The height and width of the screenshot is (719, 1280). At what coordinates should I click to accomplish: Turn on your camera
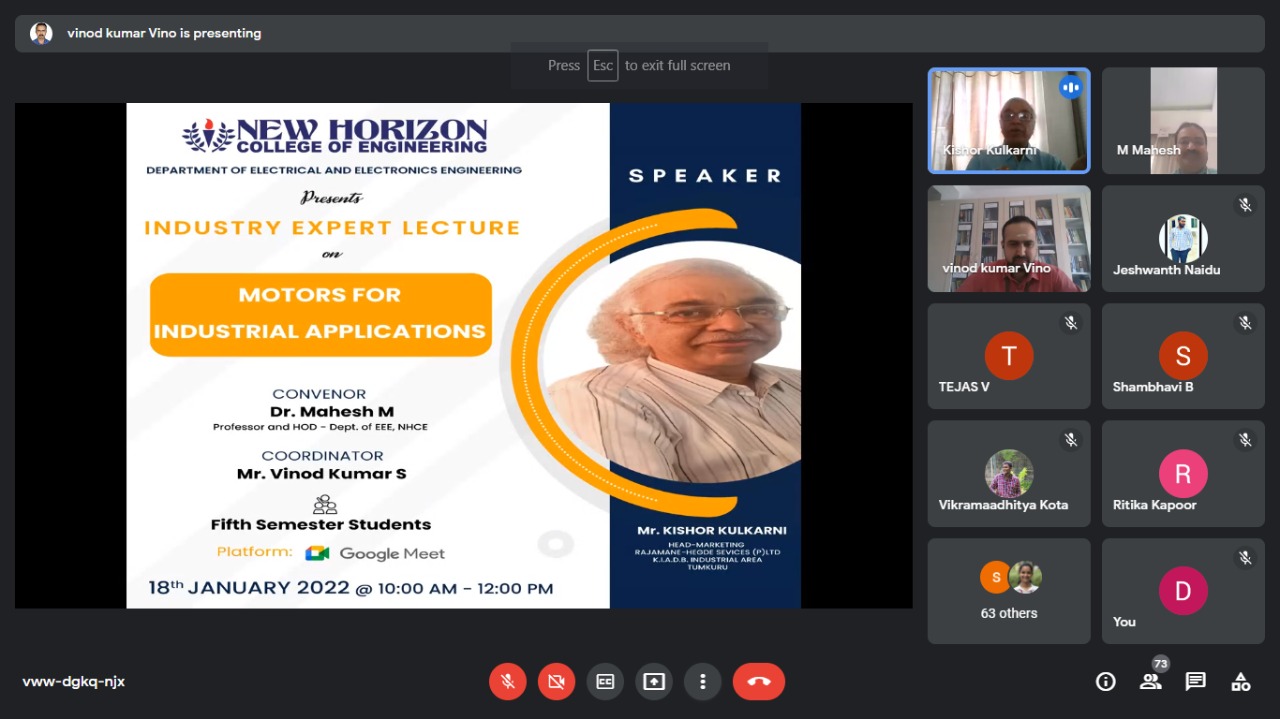point(556,682)
